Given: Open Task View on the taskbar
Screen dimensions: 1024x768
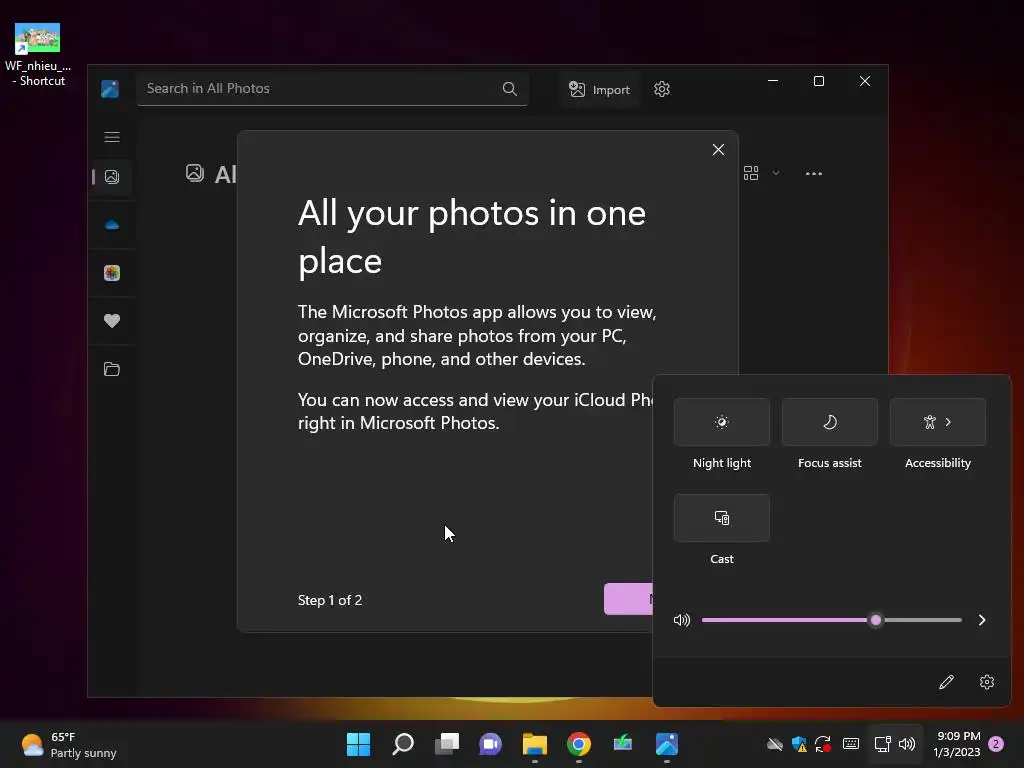Looking at the screenshot, I should coord(447,744).
